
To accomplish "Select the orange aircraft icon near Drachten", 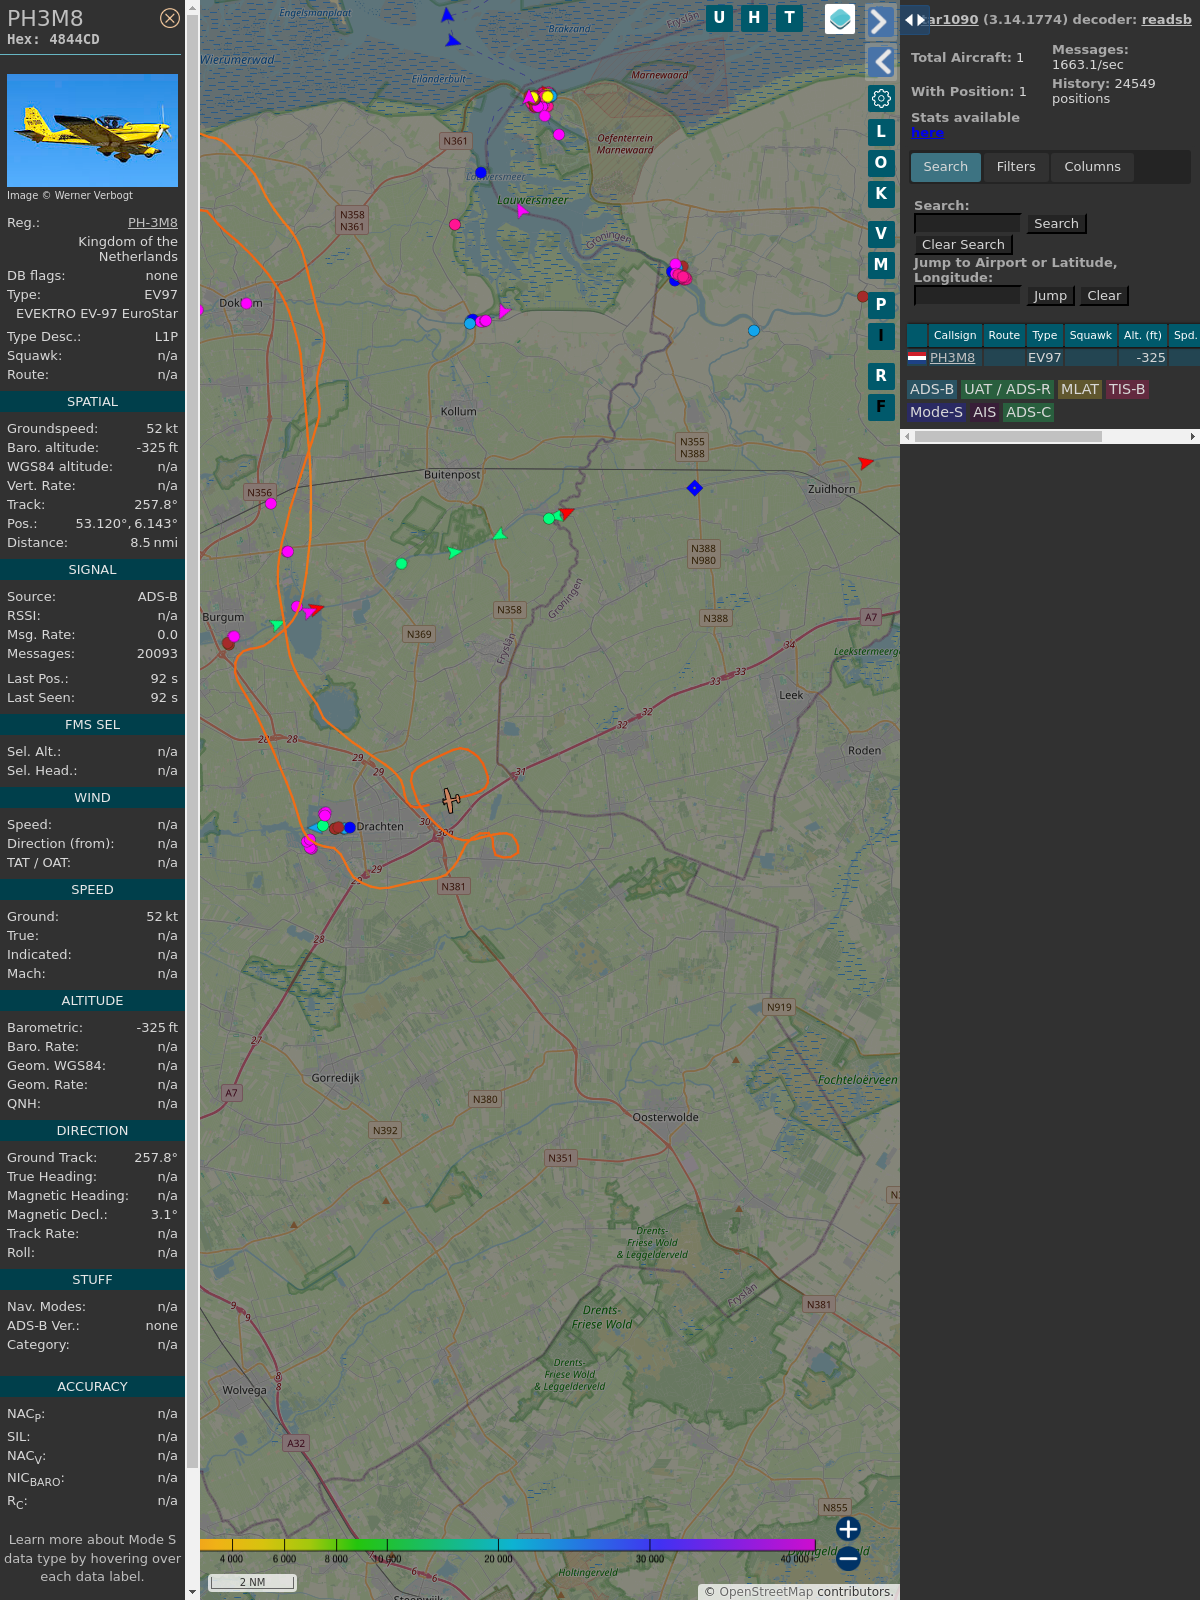I will [x=451, y=800].
